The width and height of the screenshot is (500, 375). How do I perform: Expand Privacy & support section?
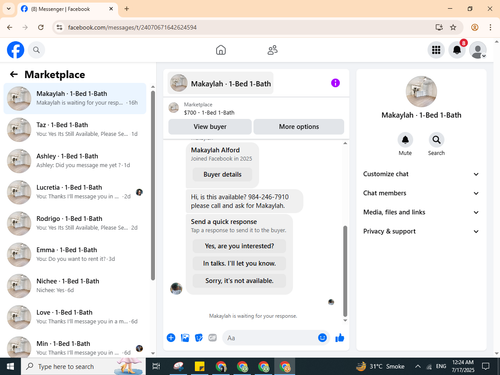[421, 231]
